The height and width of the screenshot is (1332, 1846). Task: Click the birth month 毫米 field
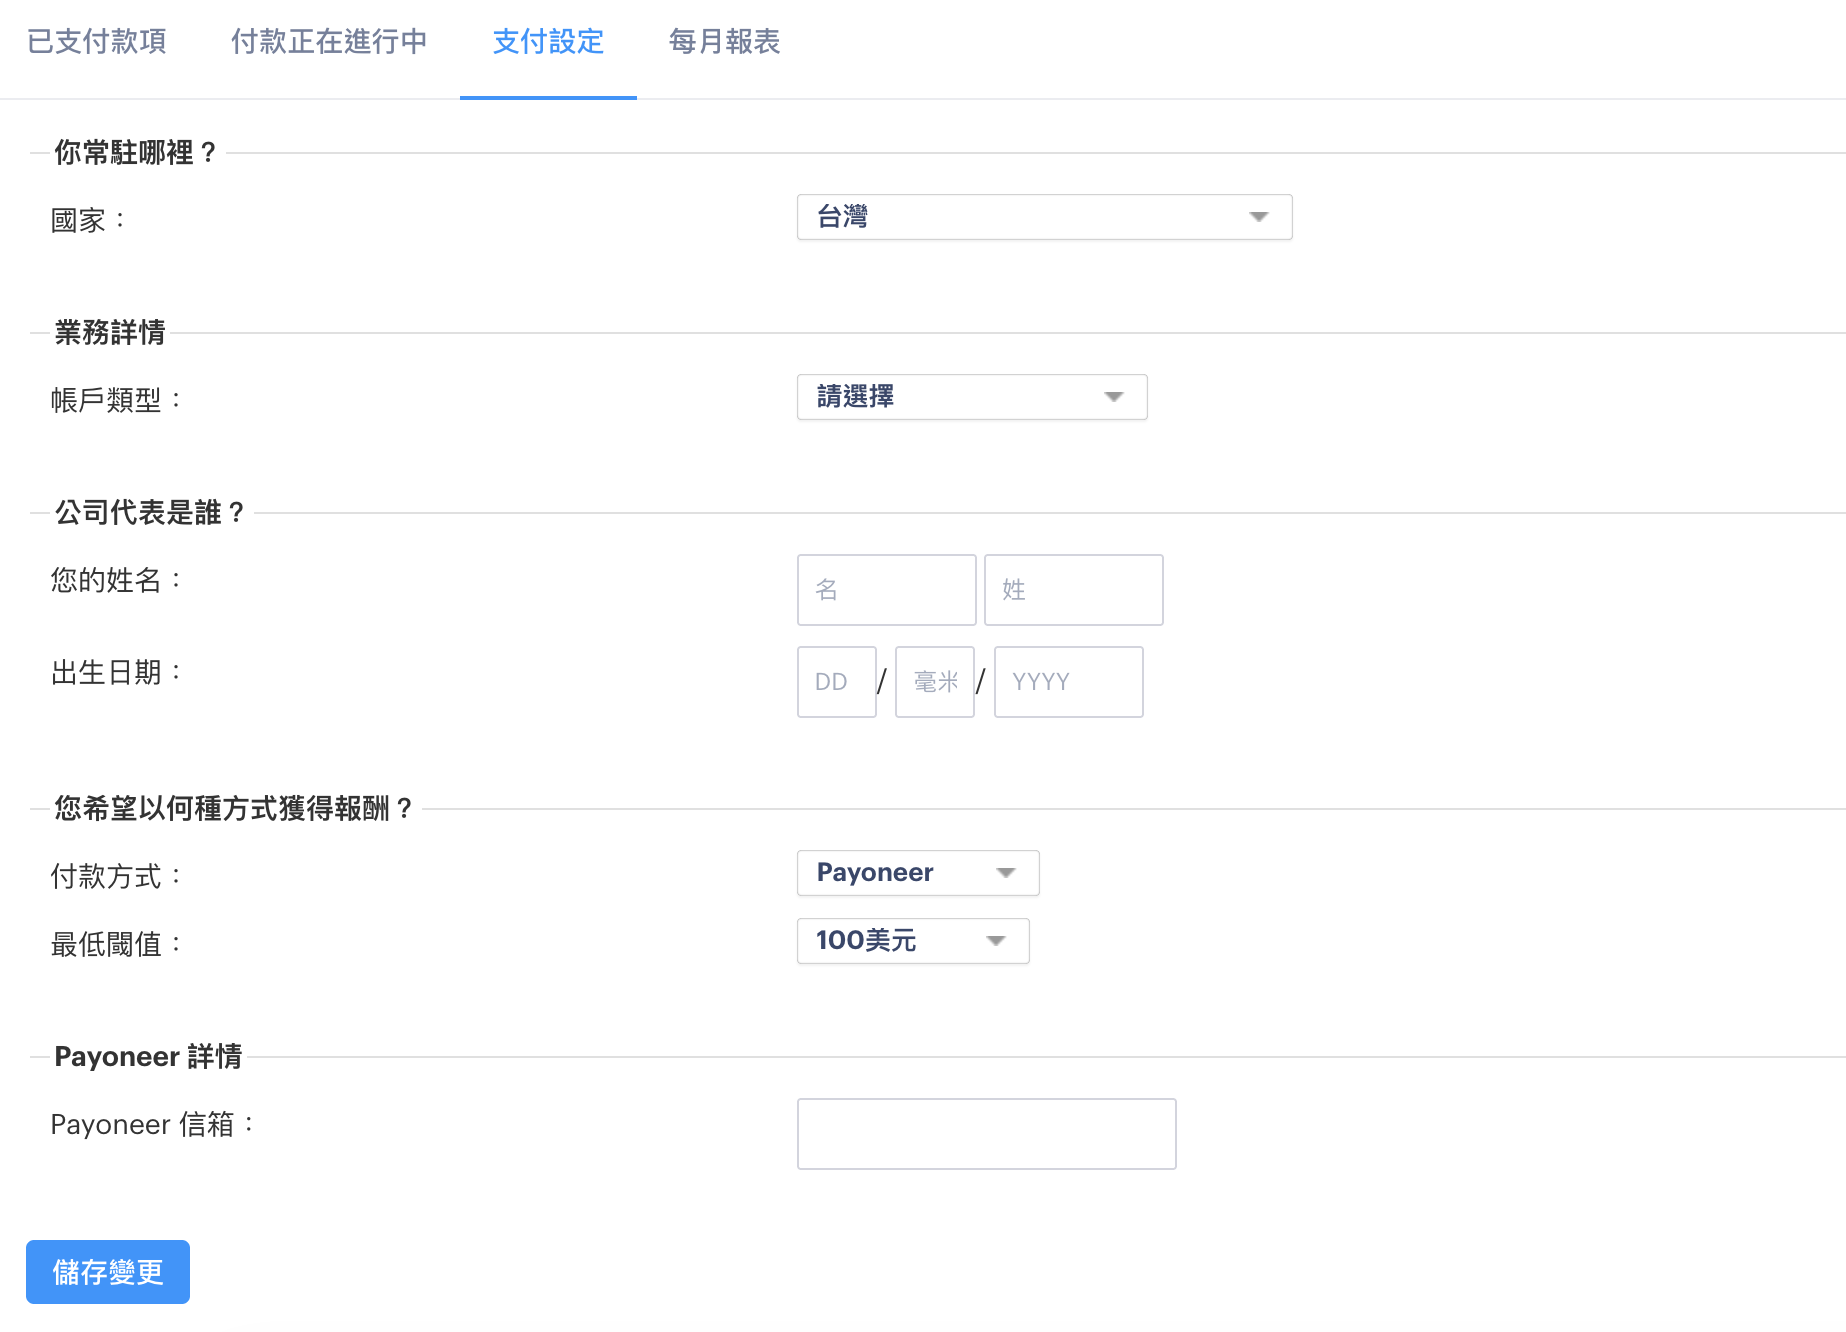pyautogui.click(x=935, y=682)
